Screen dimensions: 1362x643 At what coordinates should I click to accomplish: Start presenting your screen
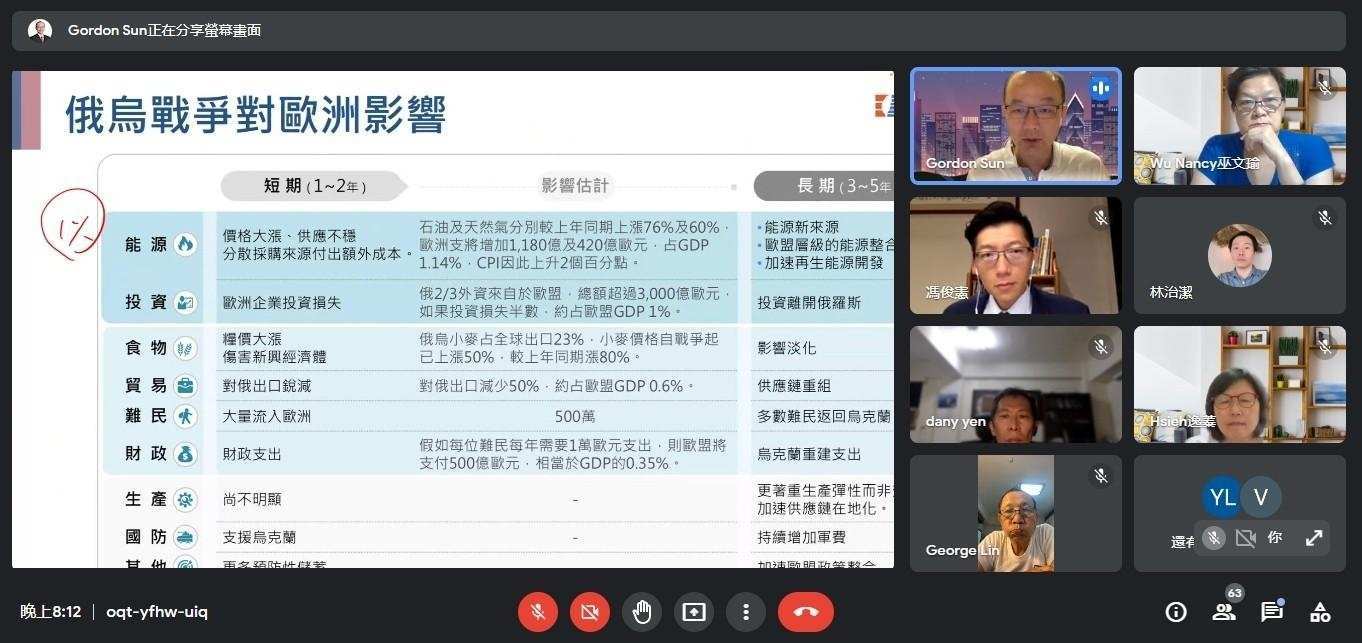[694, 612]
